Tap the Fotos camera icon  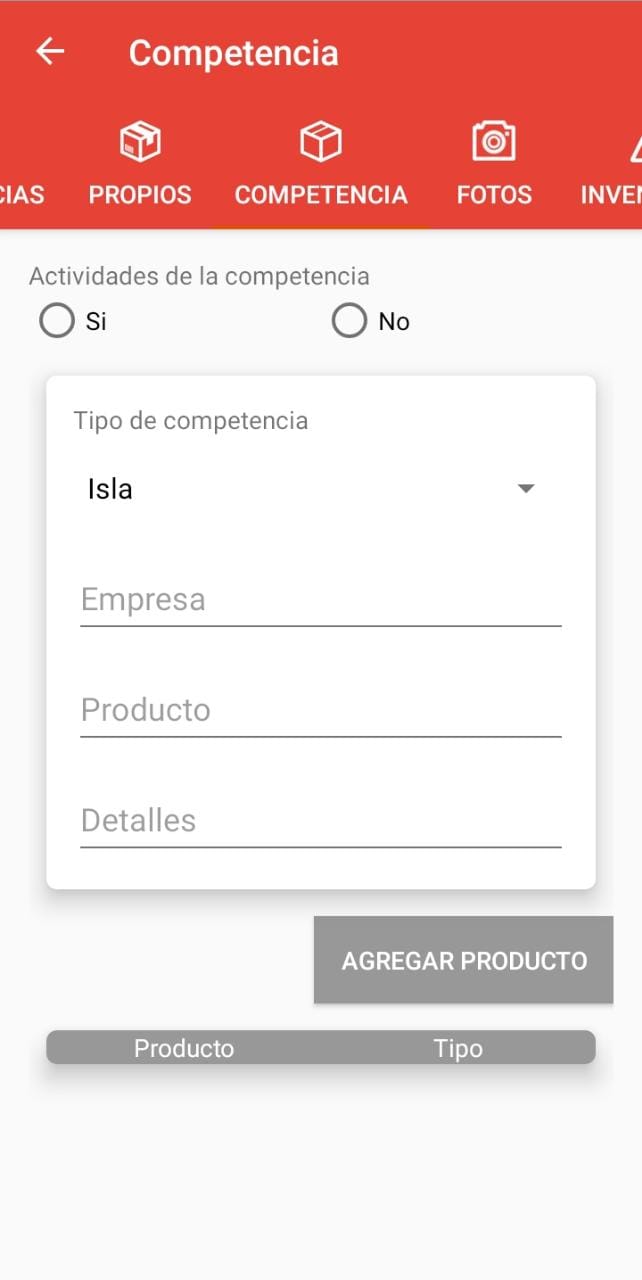(494, 142)
